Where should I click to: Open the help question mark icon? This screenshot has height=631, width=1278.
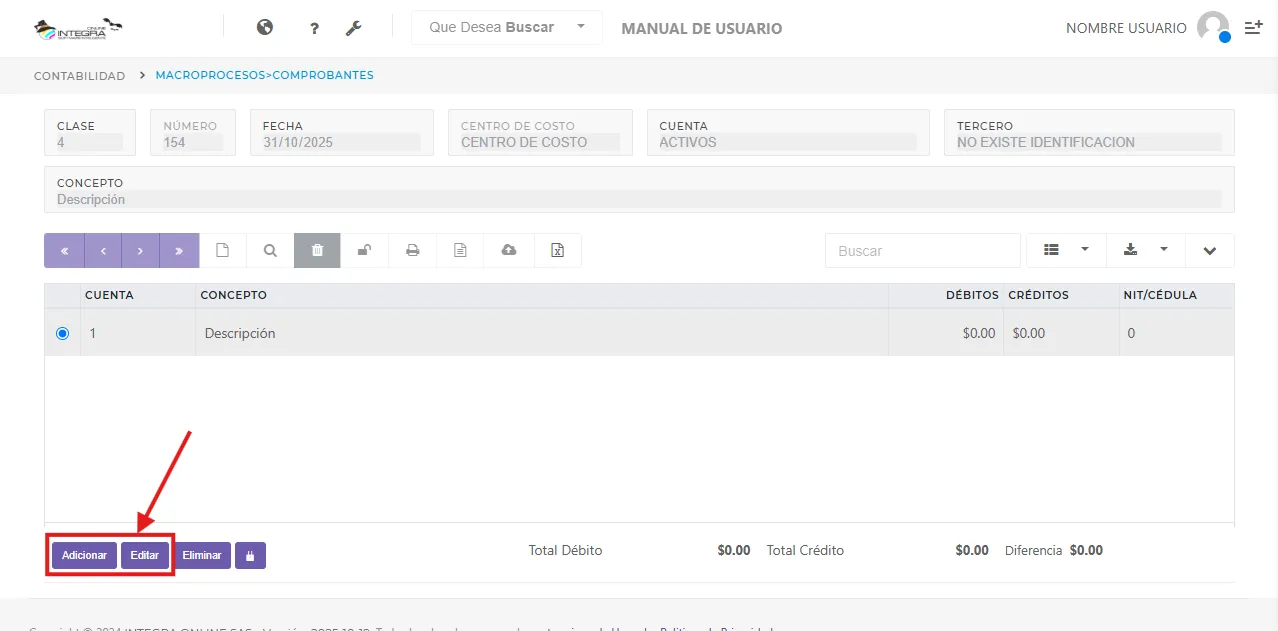[313, 27]
